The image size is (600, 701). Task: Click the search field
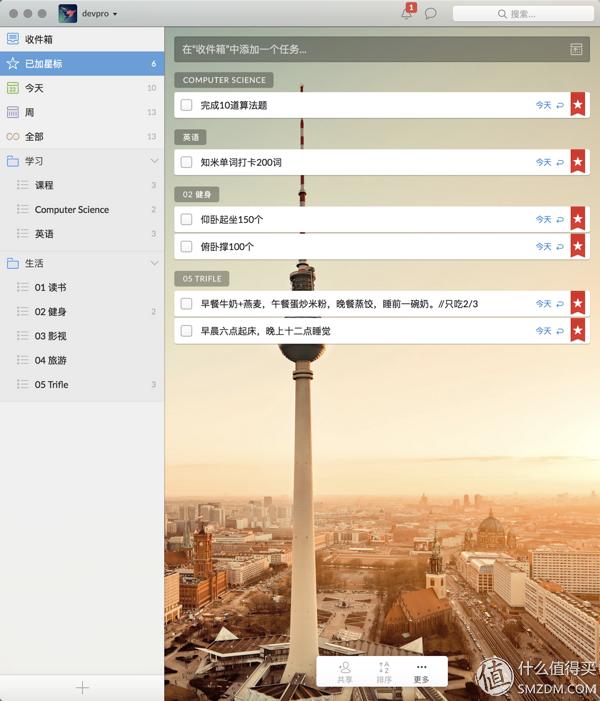click(523, 14)
